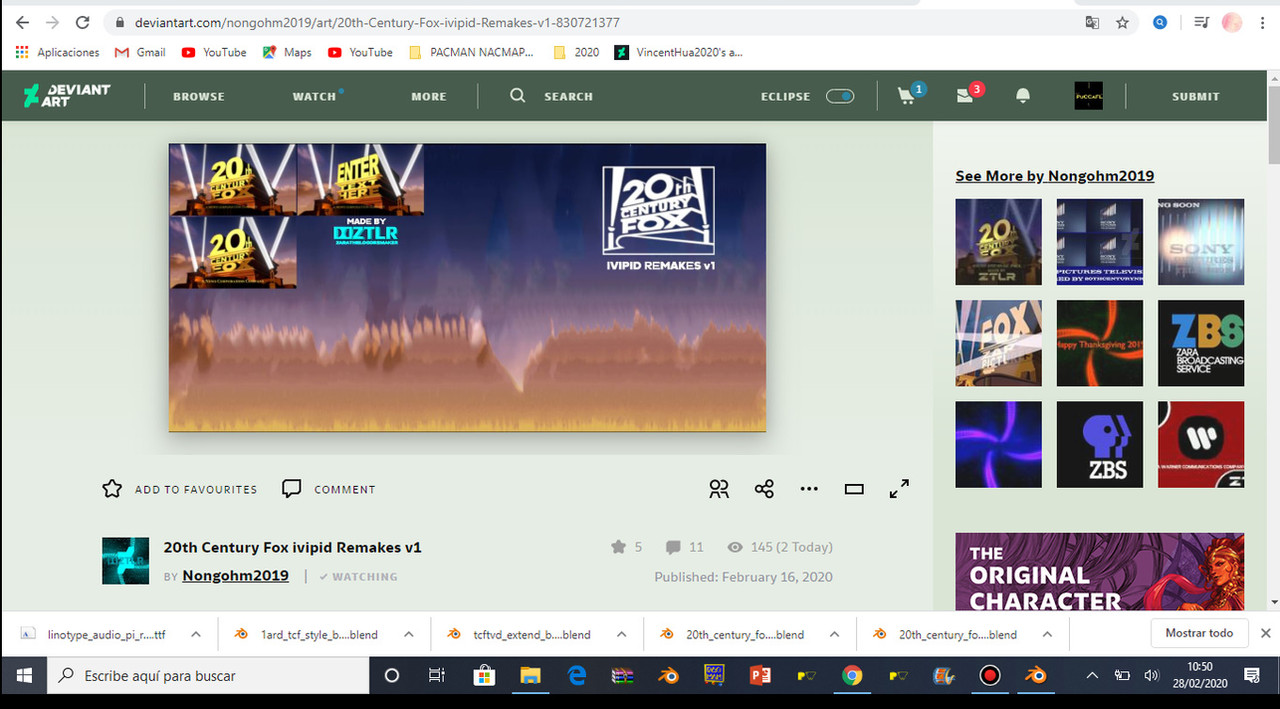The height and width of the screenshot is (709, 1280).
Task: Open Nongohm2019 author profile link
Action: coord(235,576)
